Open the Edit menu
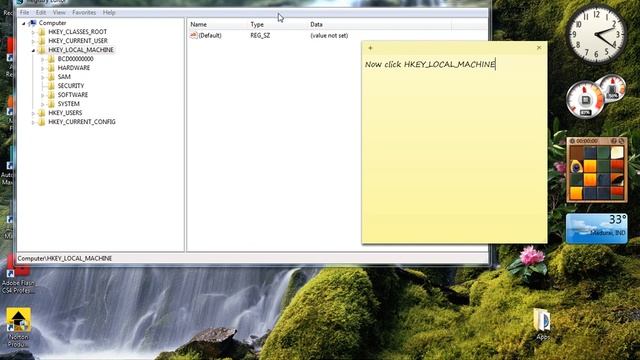This screenshot has width=640, height=360. click(41, 13)
